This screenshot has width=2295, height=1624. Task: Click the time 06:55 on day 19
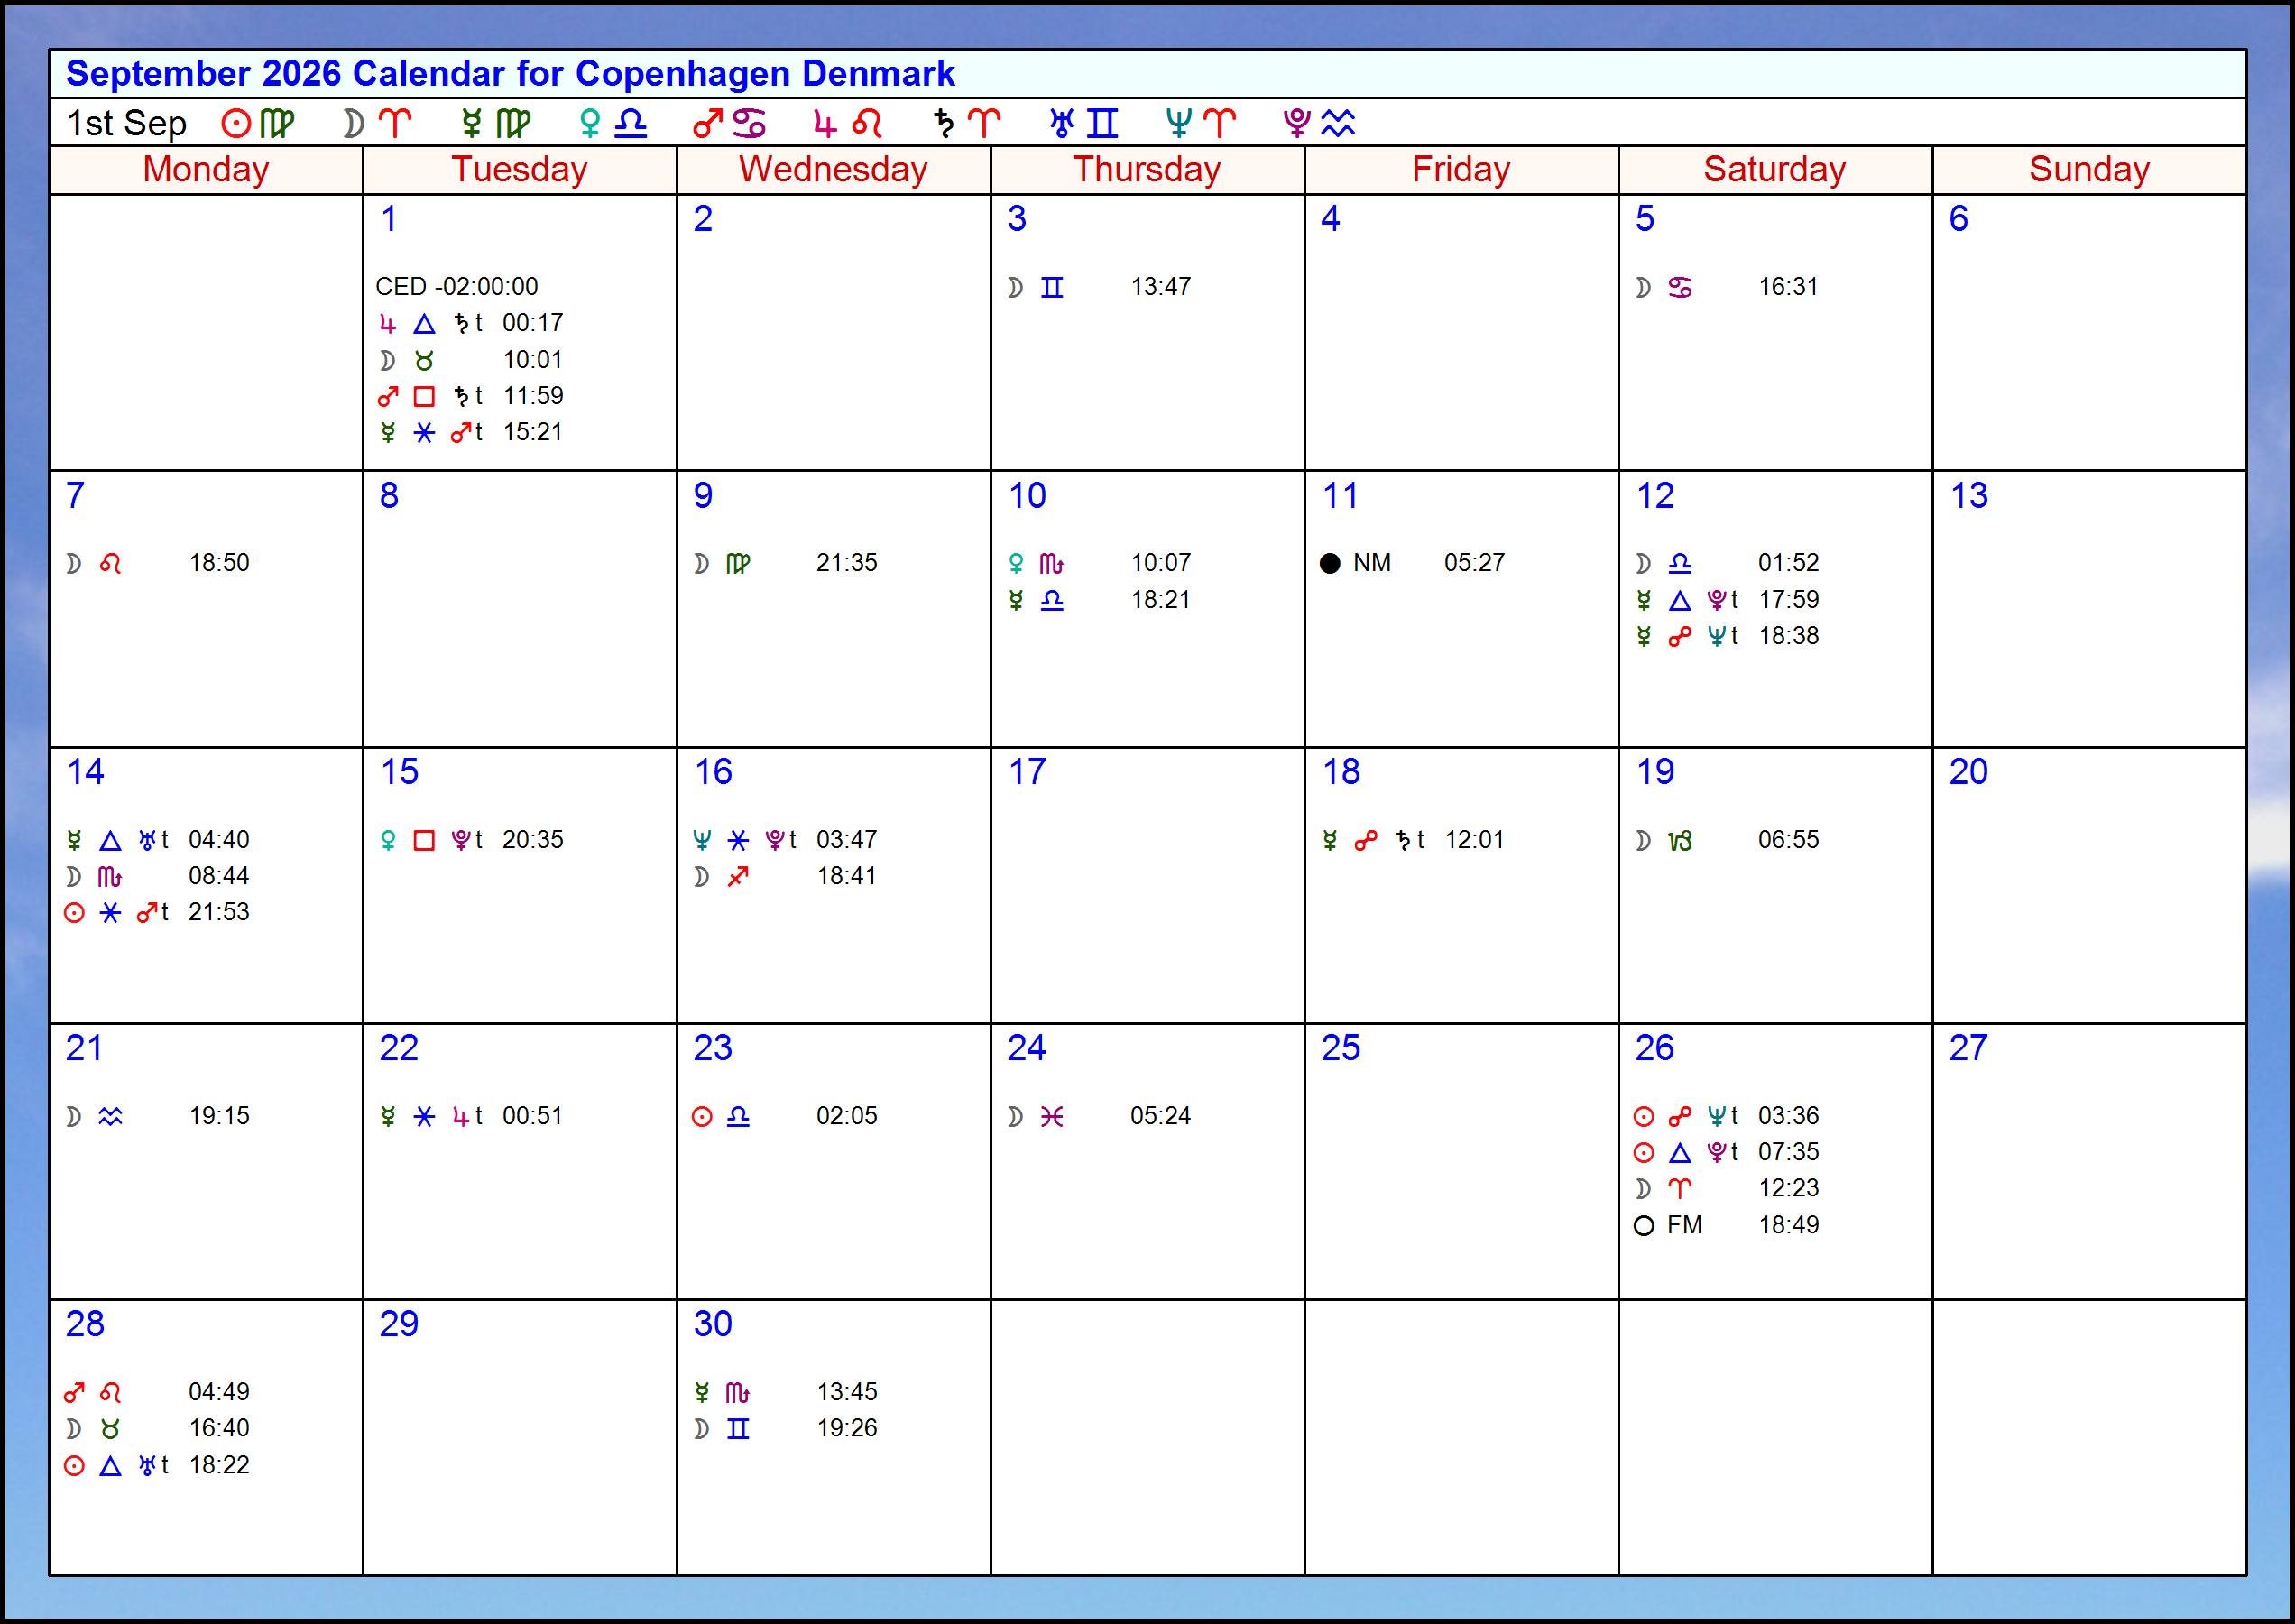coord(1788,840)
